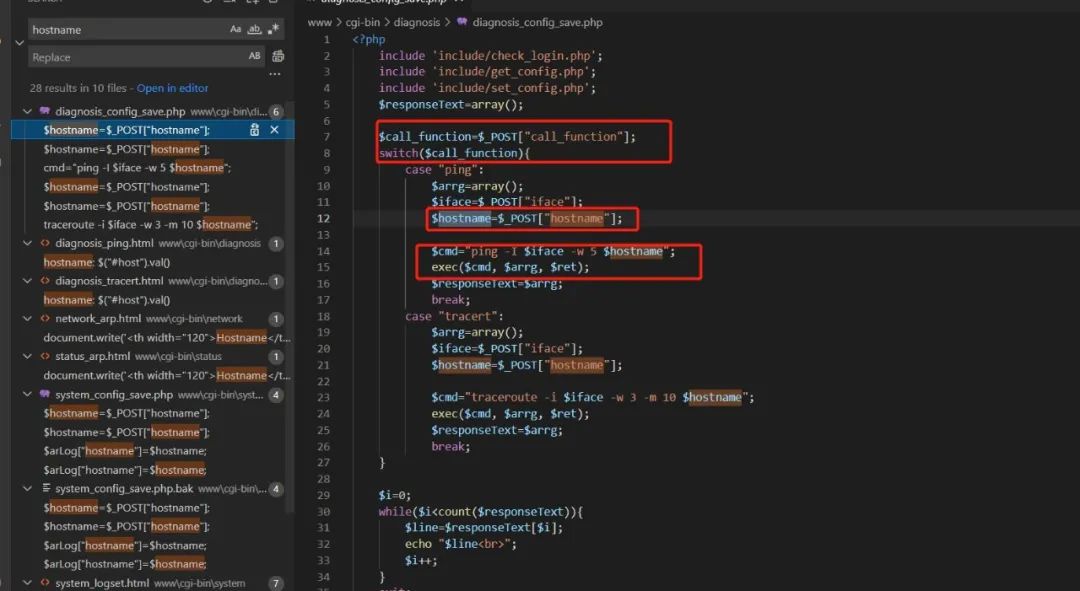This screenshot has height=591, width=1080.
Task: Click HTML file icon of diagnosis_tracert.html
Action: 45,281
